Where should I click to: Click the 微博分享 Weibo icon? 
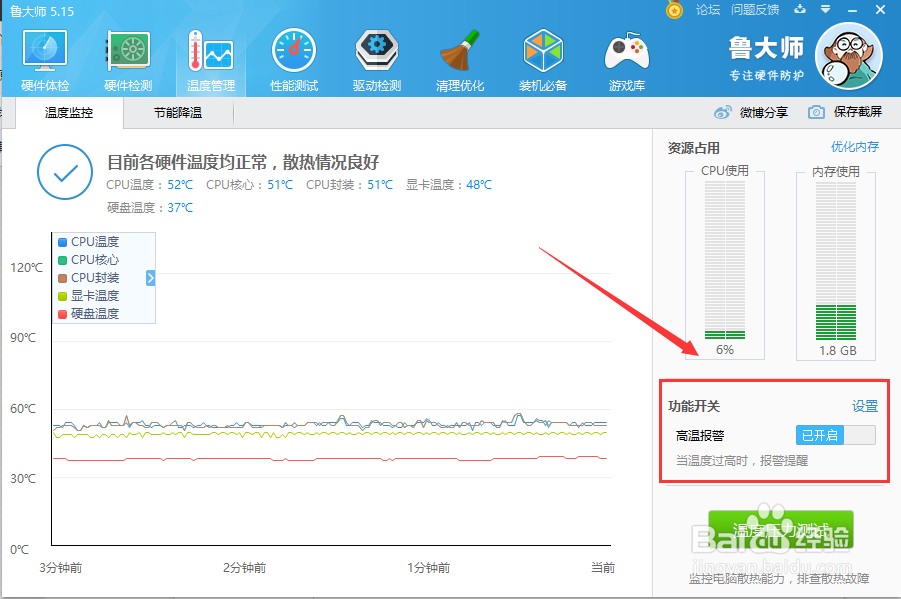(723, 112)
